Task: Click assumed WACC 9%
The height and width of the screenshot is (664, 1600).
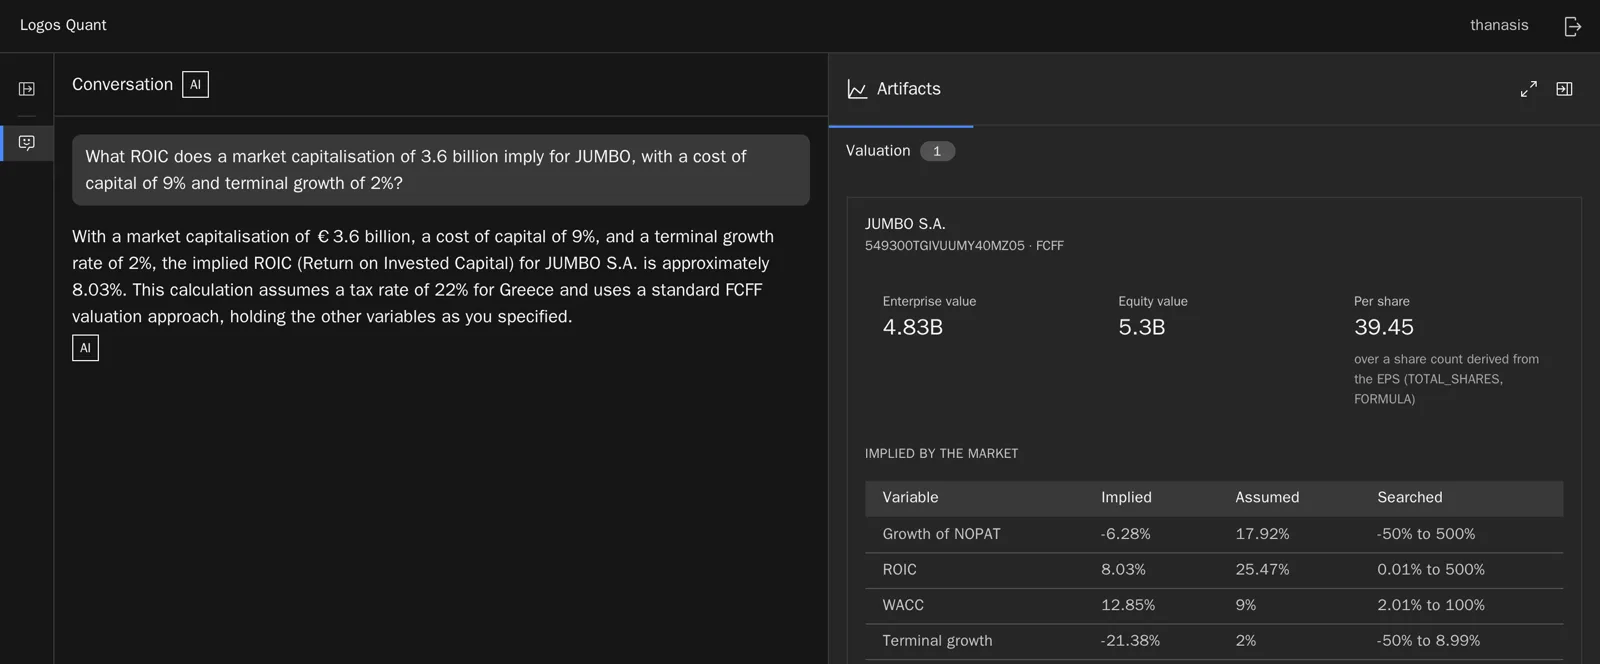Action: point(1246,605)
